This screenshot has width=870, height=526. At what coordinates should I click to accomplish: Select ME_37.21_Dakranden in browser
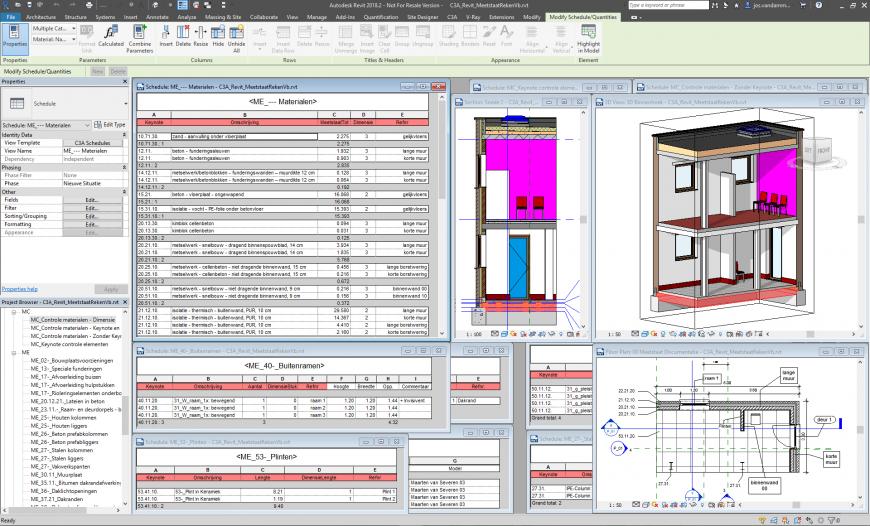(57, 499)
